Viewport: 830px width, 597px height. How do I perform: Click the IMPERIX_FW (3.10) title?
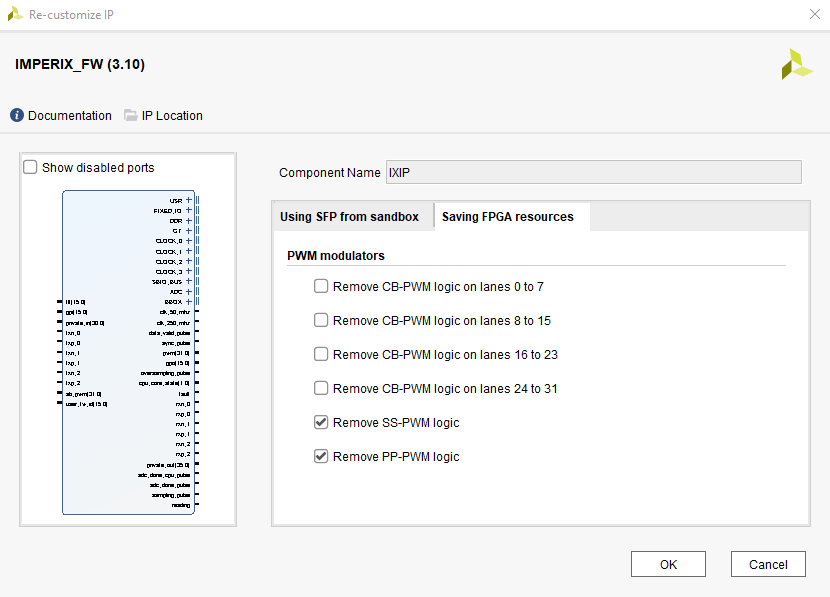(80, 64)
